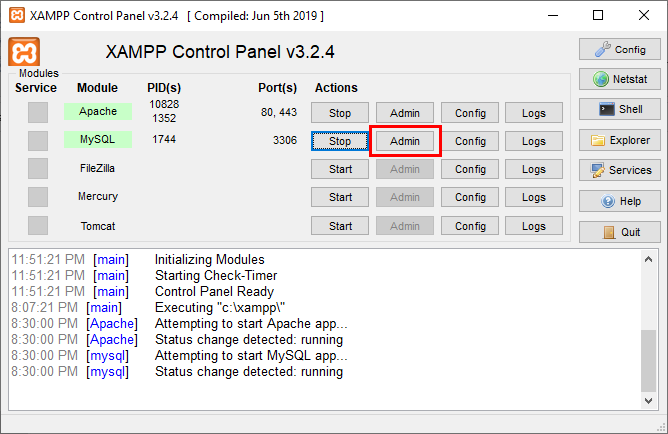
Task: Open Netstat via the globe icon
Action: (x=619, y=79)
